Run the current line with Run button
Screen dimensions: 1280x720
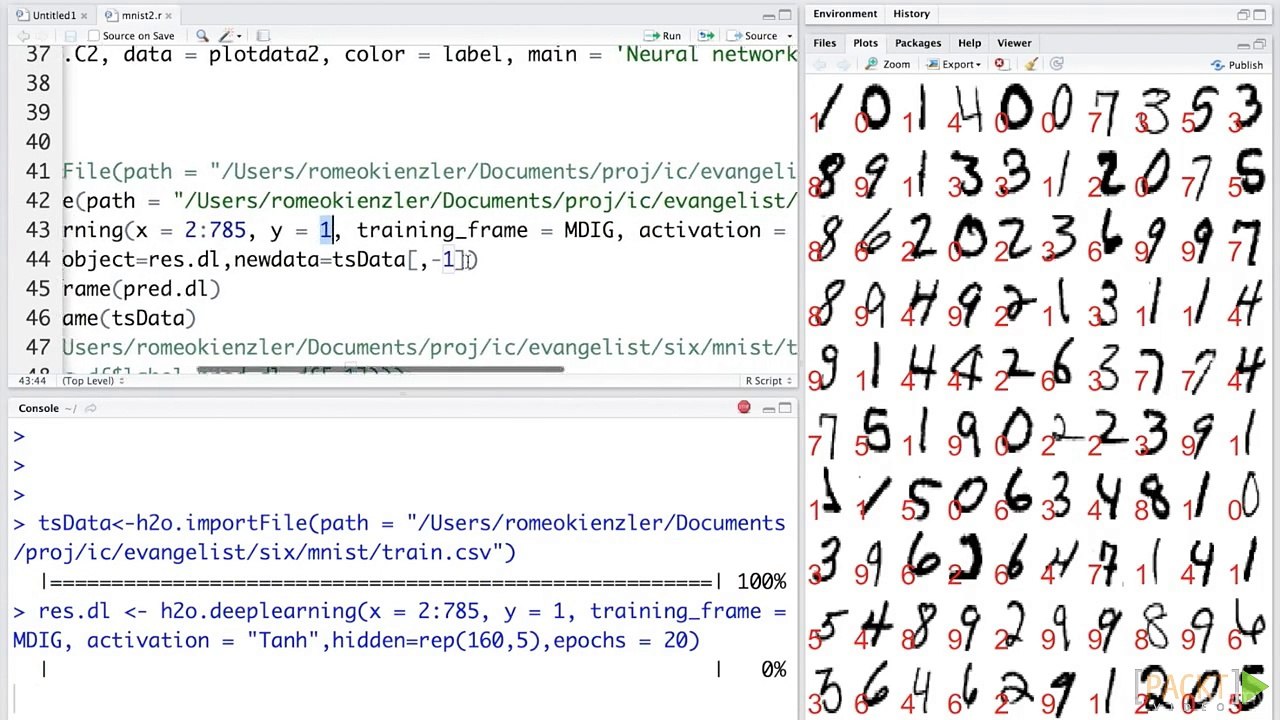[x=663, y=36]
